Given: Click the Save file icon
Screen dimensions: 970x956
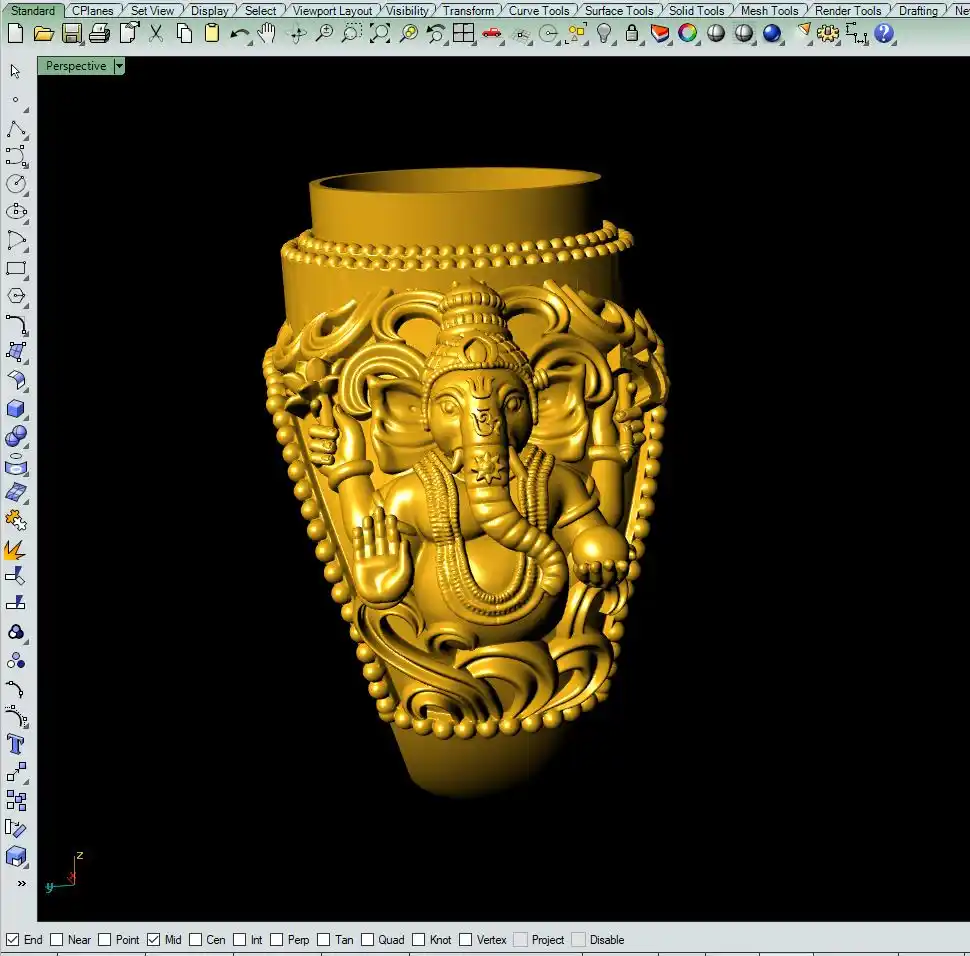Looking at the screenshot, I should (x=71, y=33).
